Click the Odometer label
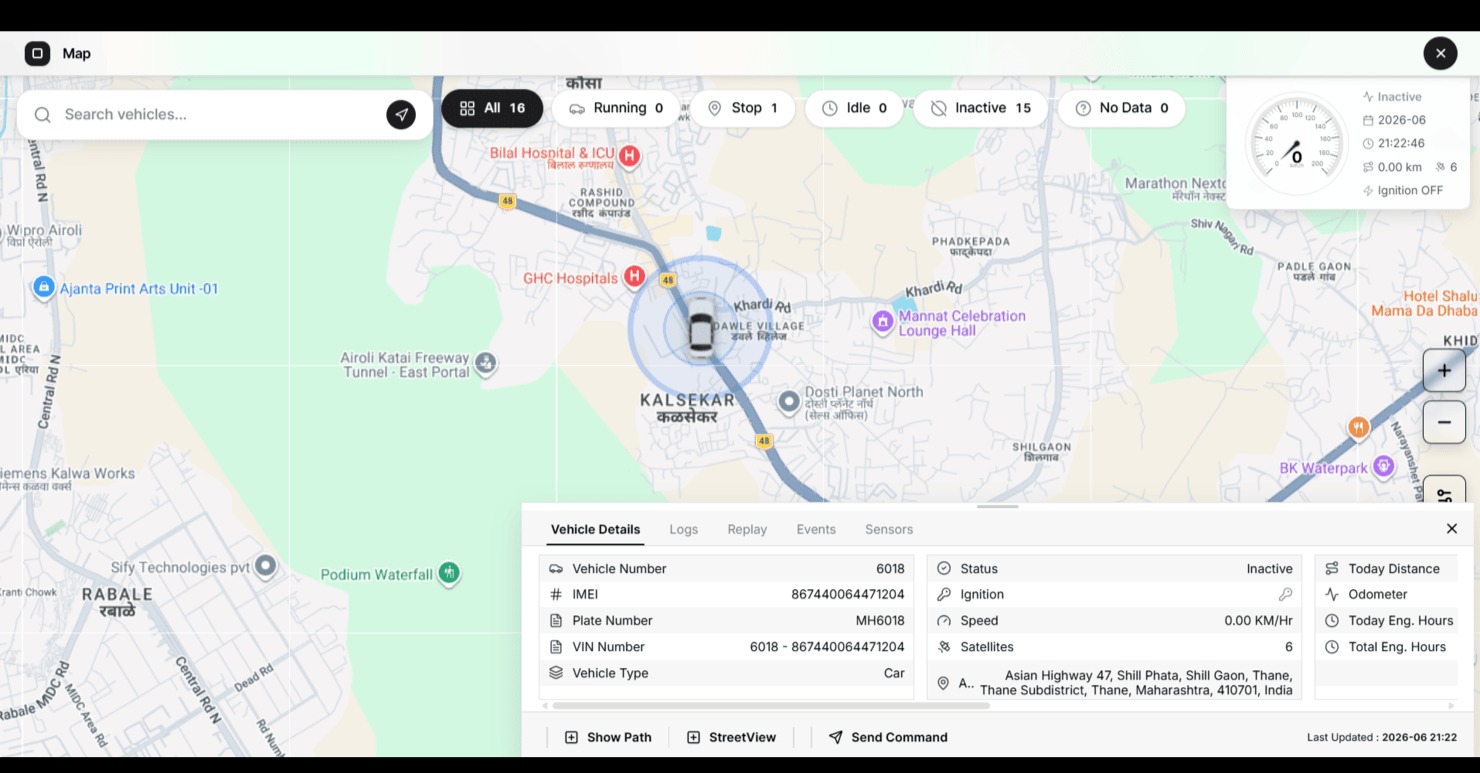 click(x=1378, y=594)
